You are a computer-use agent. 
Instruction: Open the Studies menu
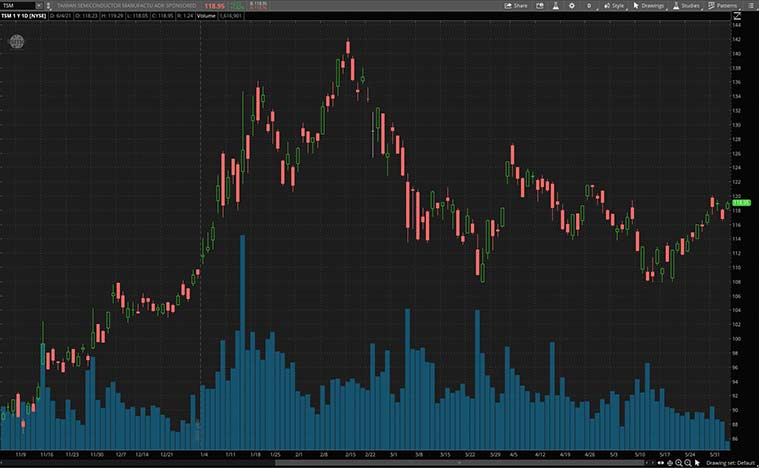tap(686, 6)
